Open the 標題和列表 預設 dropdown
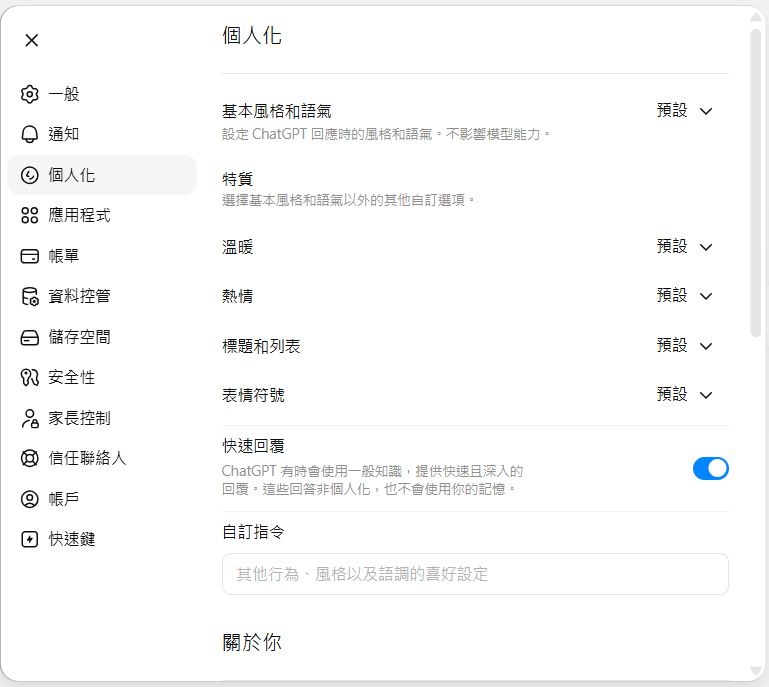769x687 pixels. (685, 346)
